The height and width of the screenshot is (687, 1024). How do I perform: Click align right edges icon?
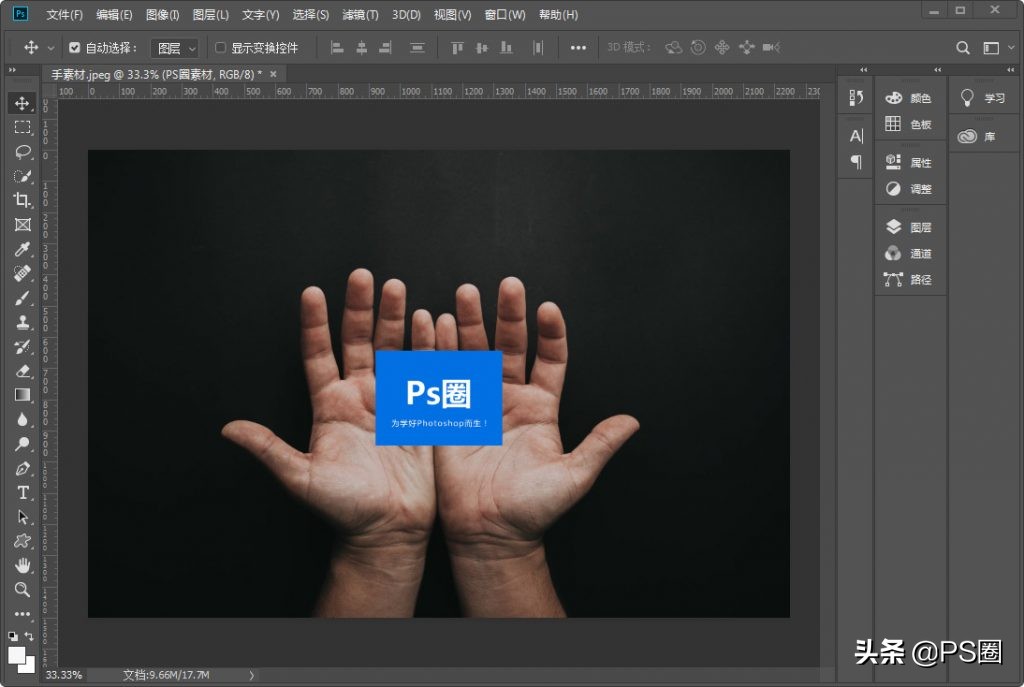tap(385, 48)
